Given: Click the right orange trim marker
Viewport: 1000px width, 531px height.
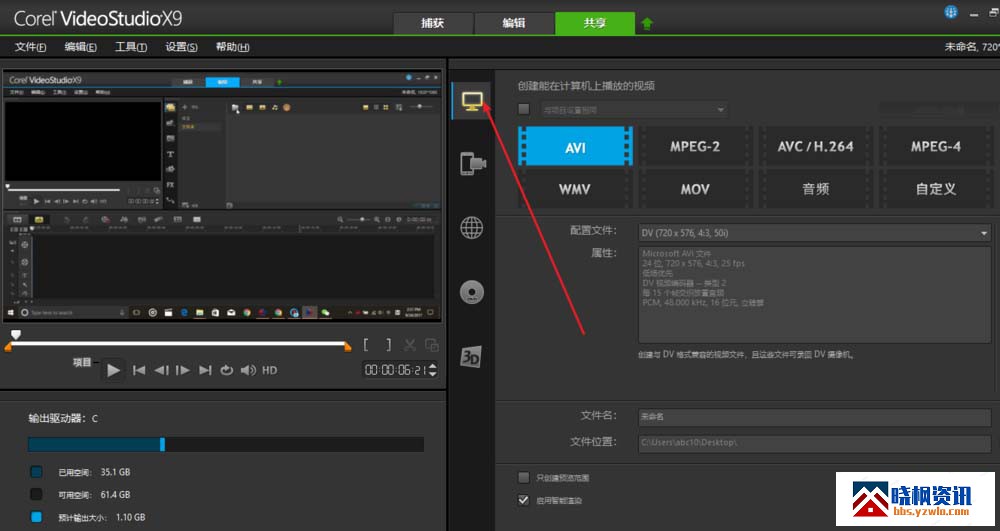Looking at the screenshot, I should 348,347.
